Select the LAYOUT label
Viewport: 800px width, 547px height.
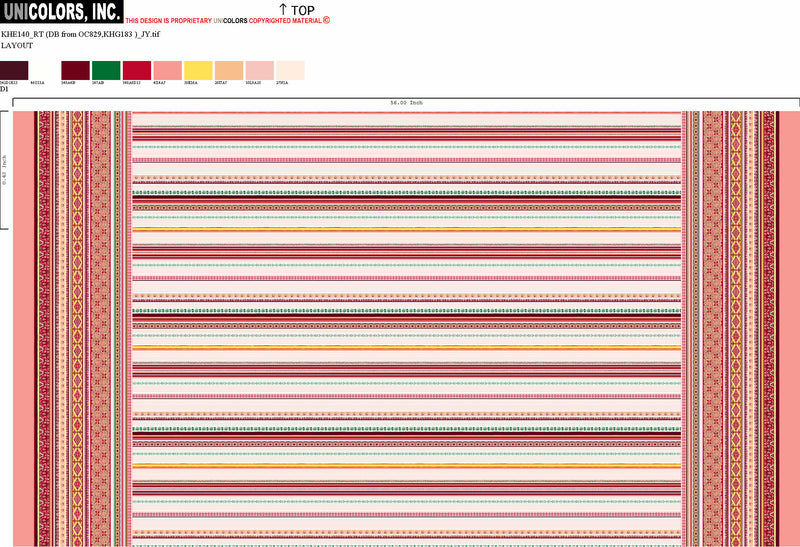pyautogui.click(x=17, y=45)
